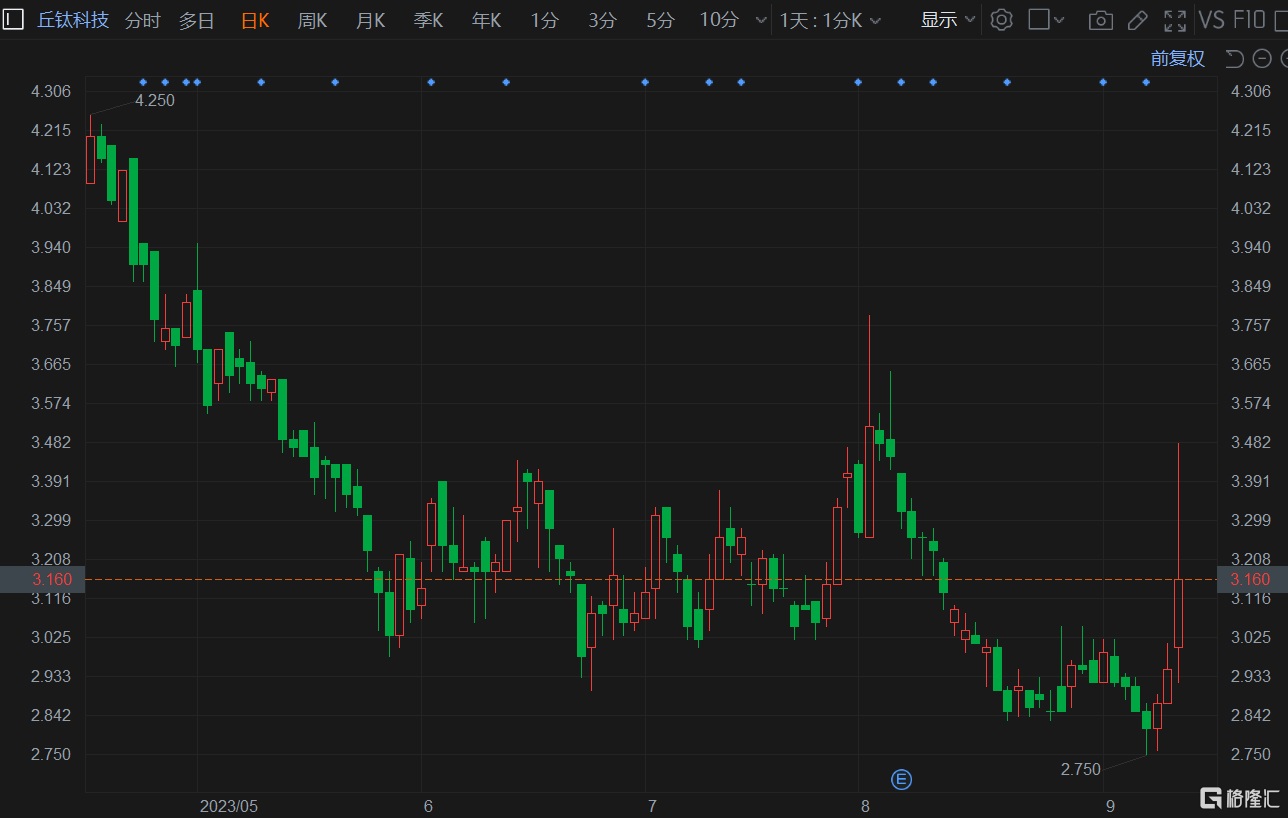Viewport: 1288px width, 818px height.
Task: Open F10 company information
Action: coord(1249,20)
